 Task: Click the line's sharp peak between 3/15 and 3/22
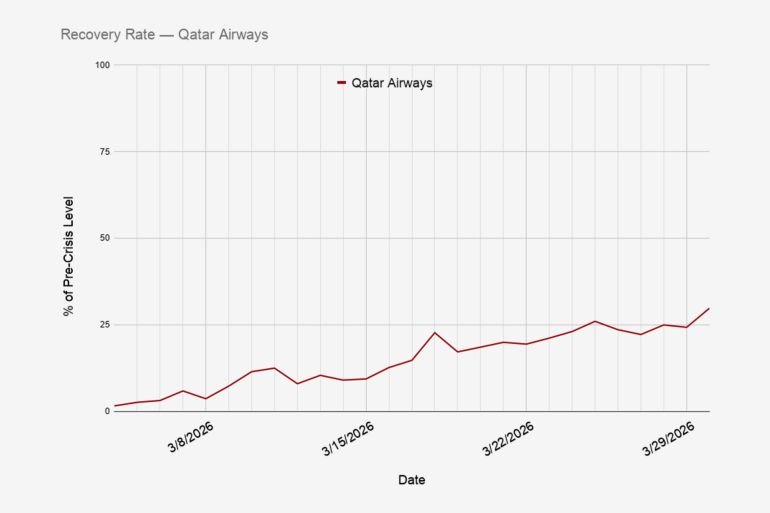pos(435,332)
